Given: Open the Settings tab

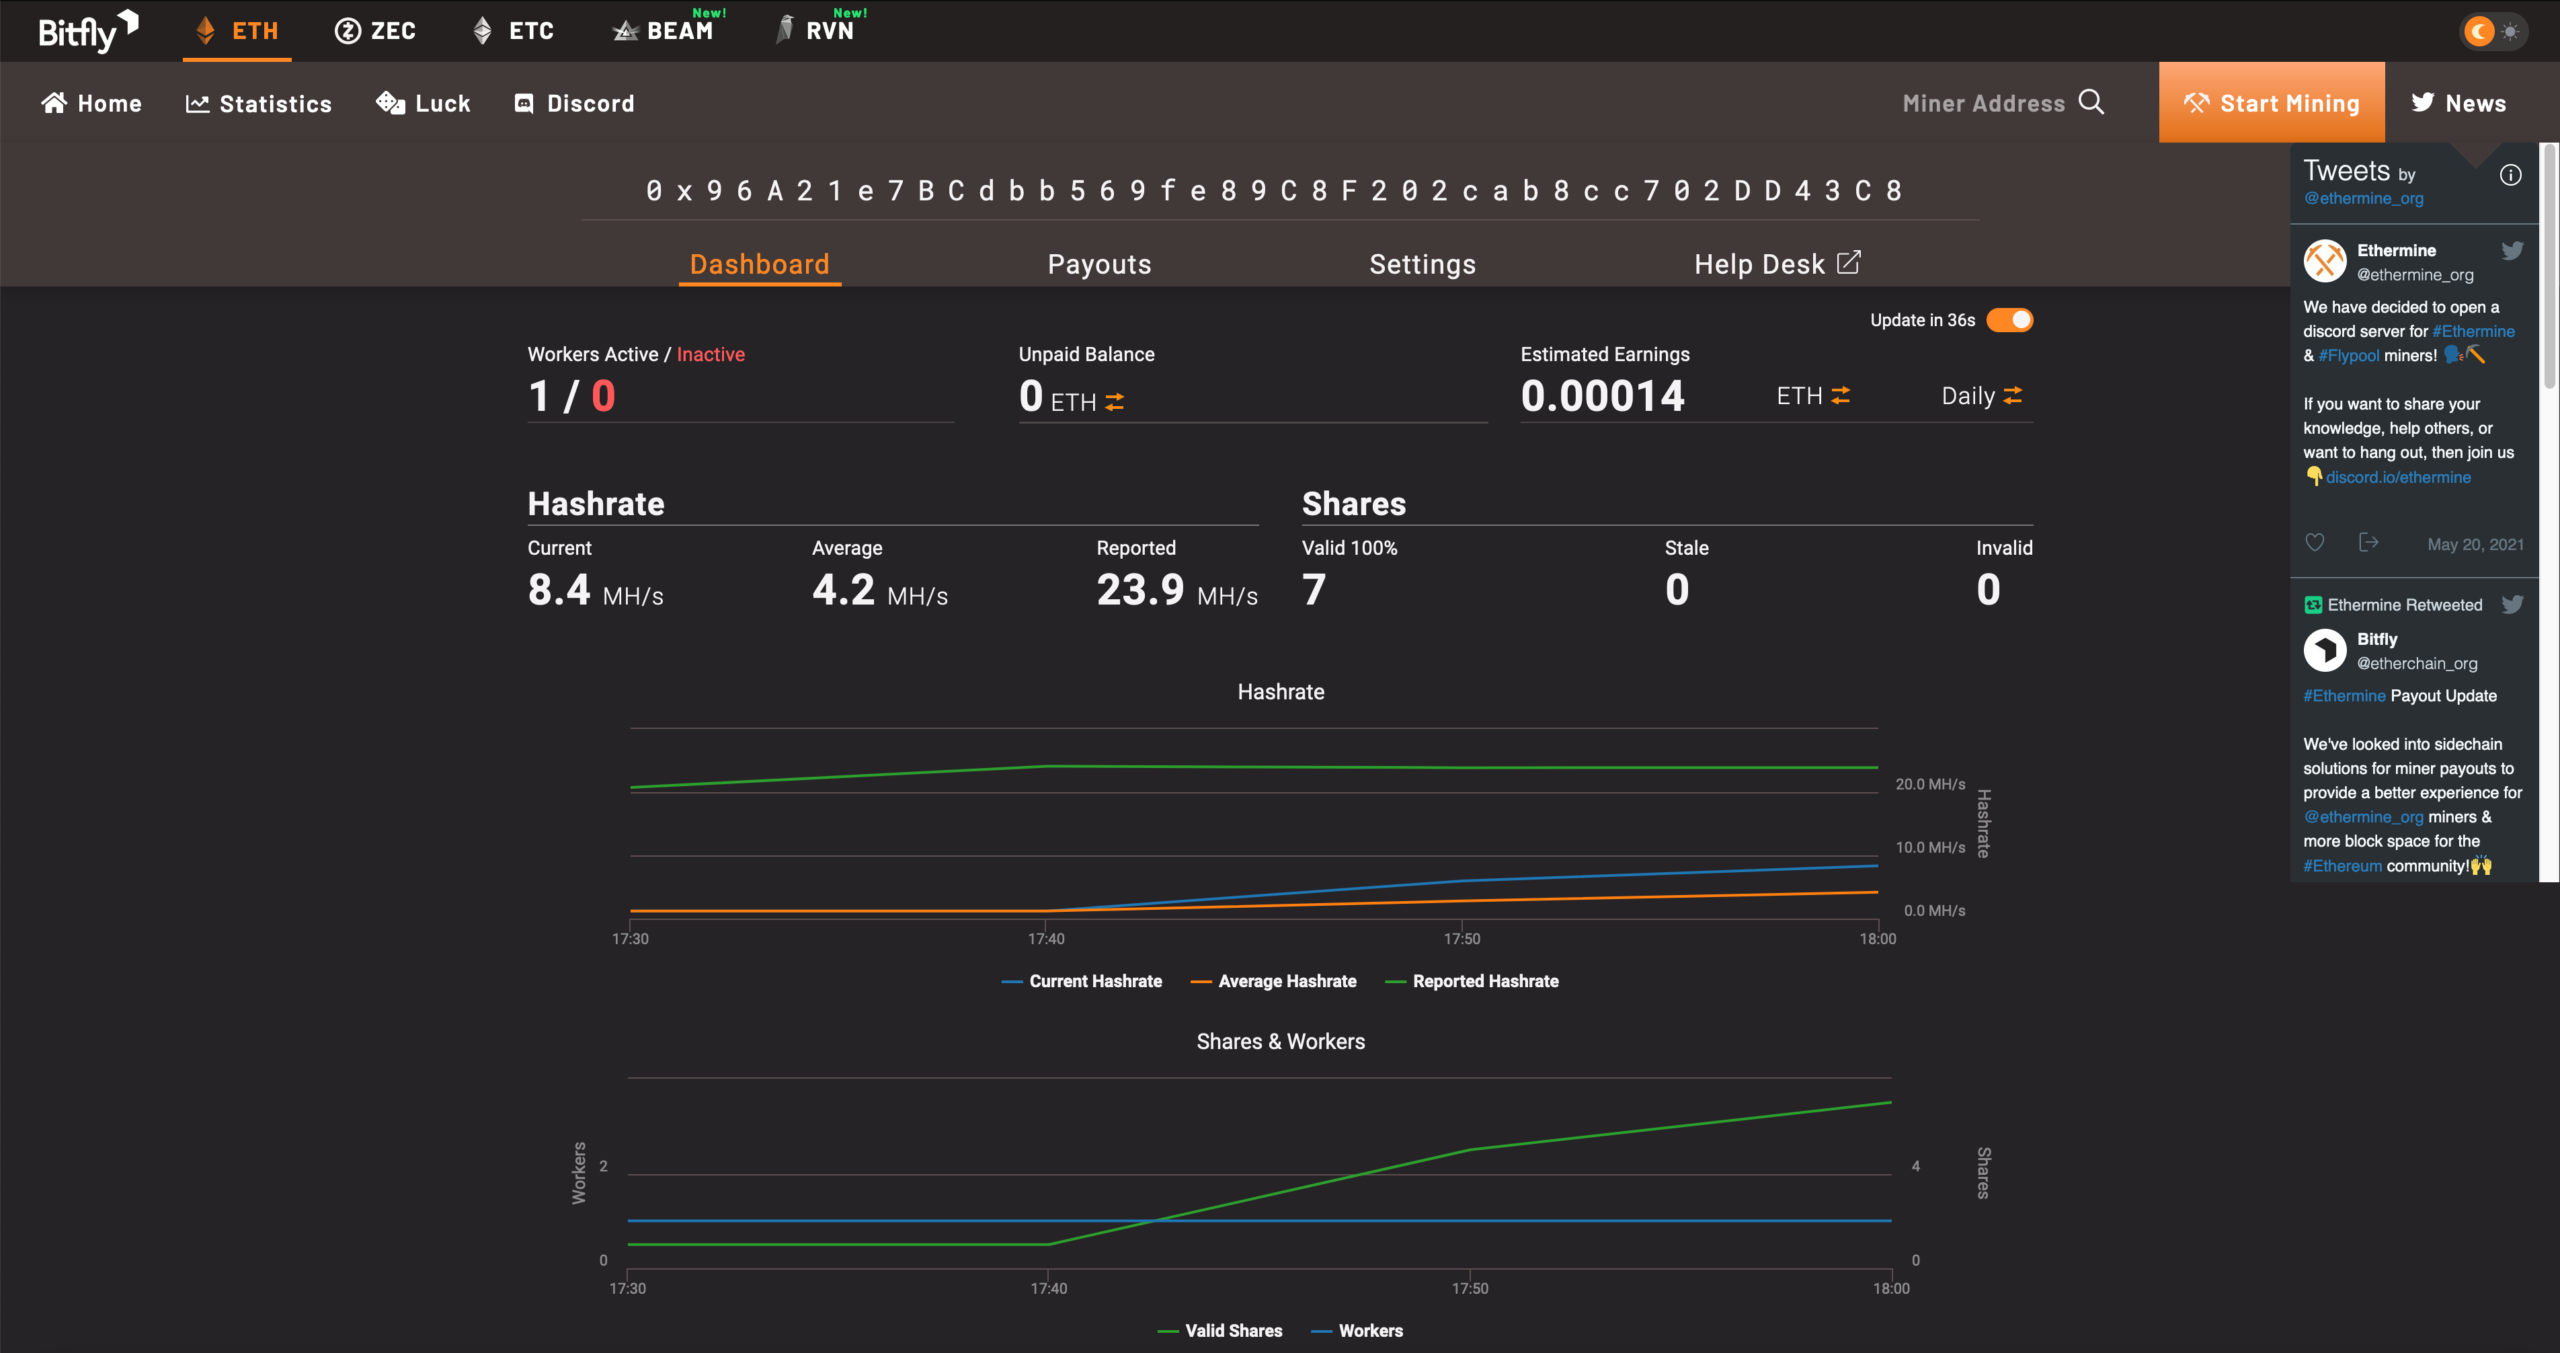Looking at the screenshot, I should (1422, 264).
